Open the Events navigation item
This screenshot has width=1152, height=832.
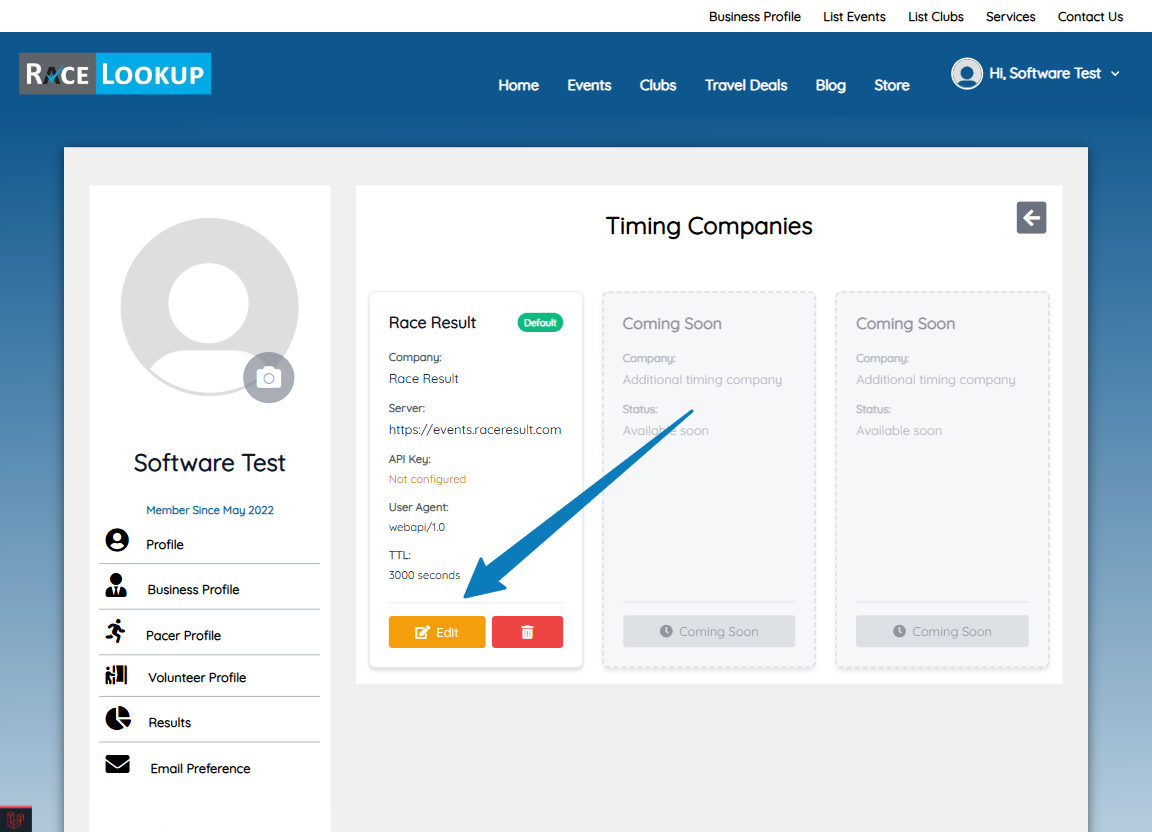pyautogui.click(x=589, y=85)
